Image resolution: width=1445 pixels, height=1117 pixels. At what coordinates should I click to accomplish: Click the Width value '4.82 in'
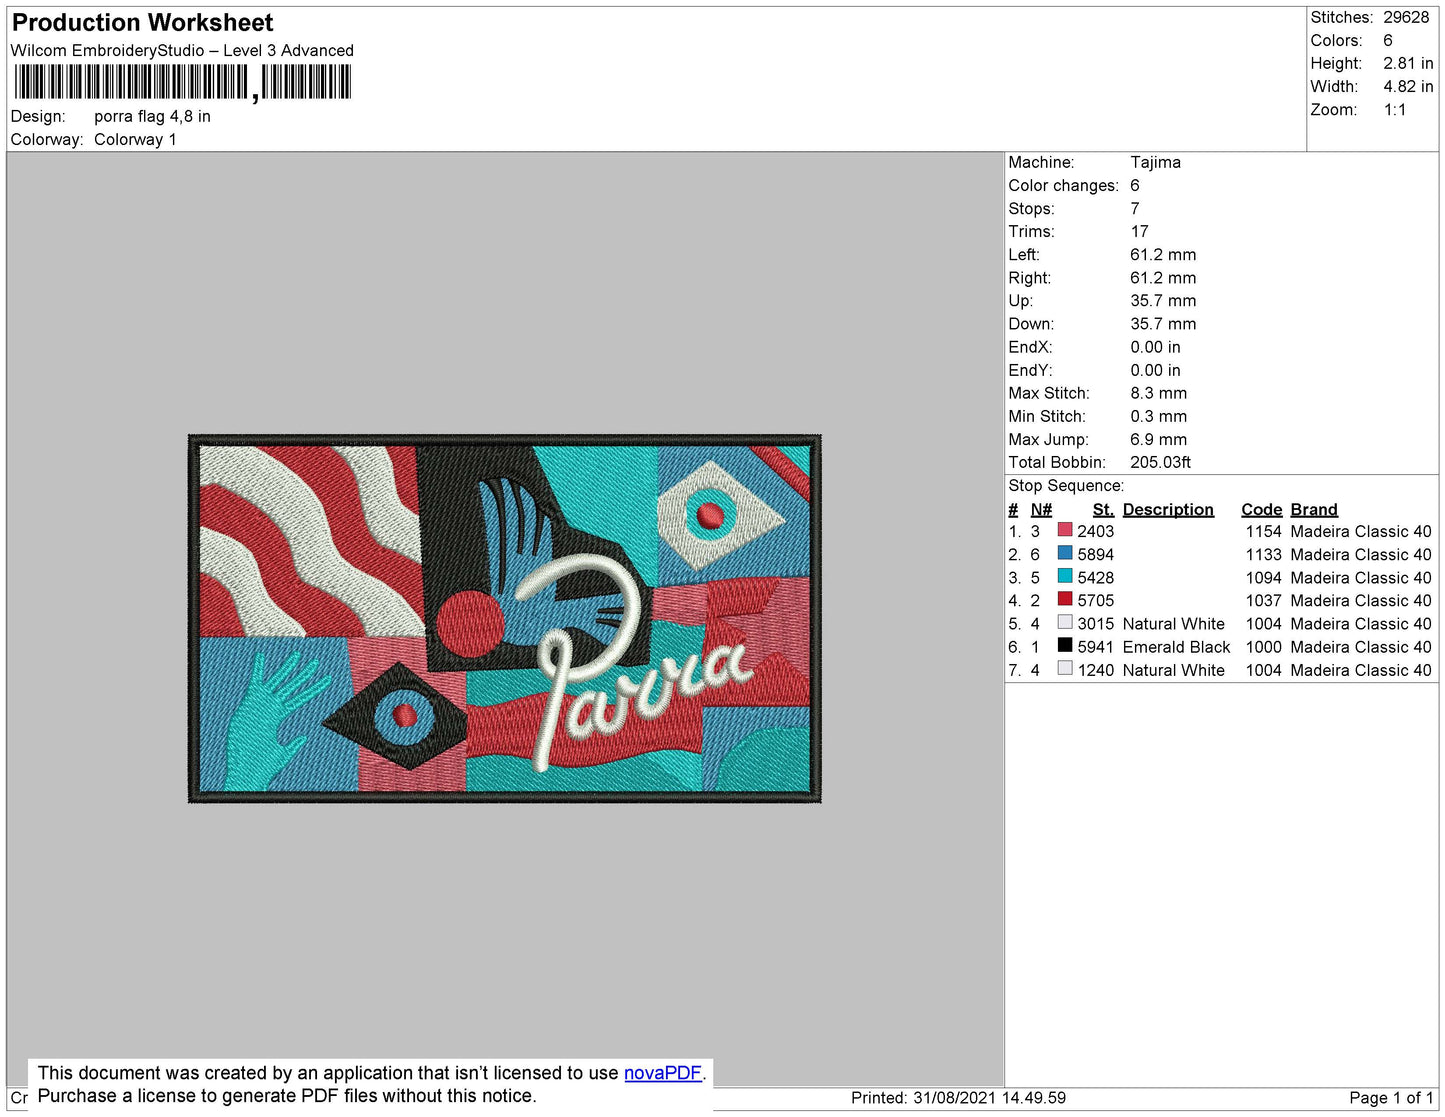pos(1408,86)
